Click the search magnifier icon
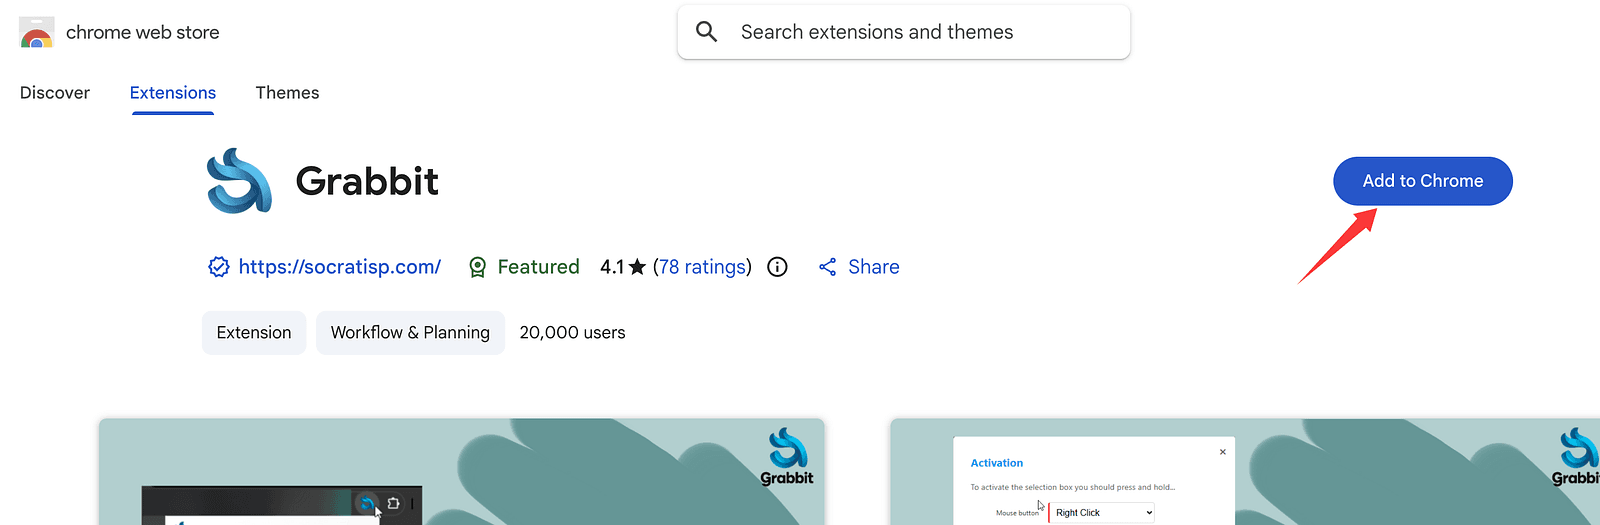Image resolution: width=1600 pixels, height=525 pixels. tap(706, 32)
